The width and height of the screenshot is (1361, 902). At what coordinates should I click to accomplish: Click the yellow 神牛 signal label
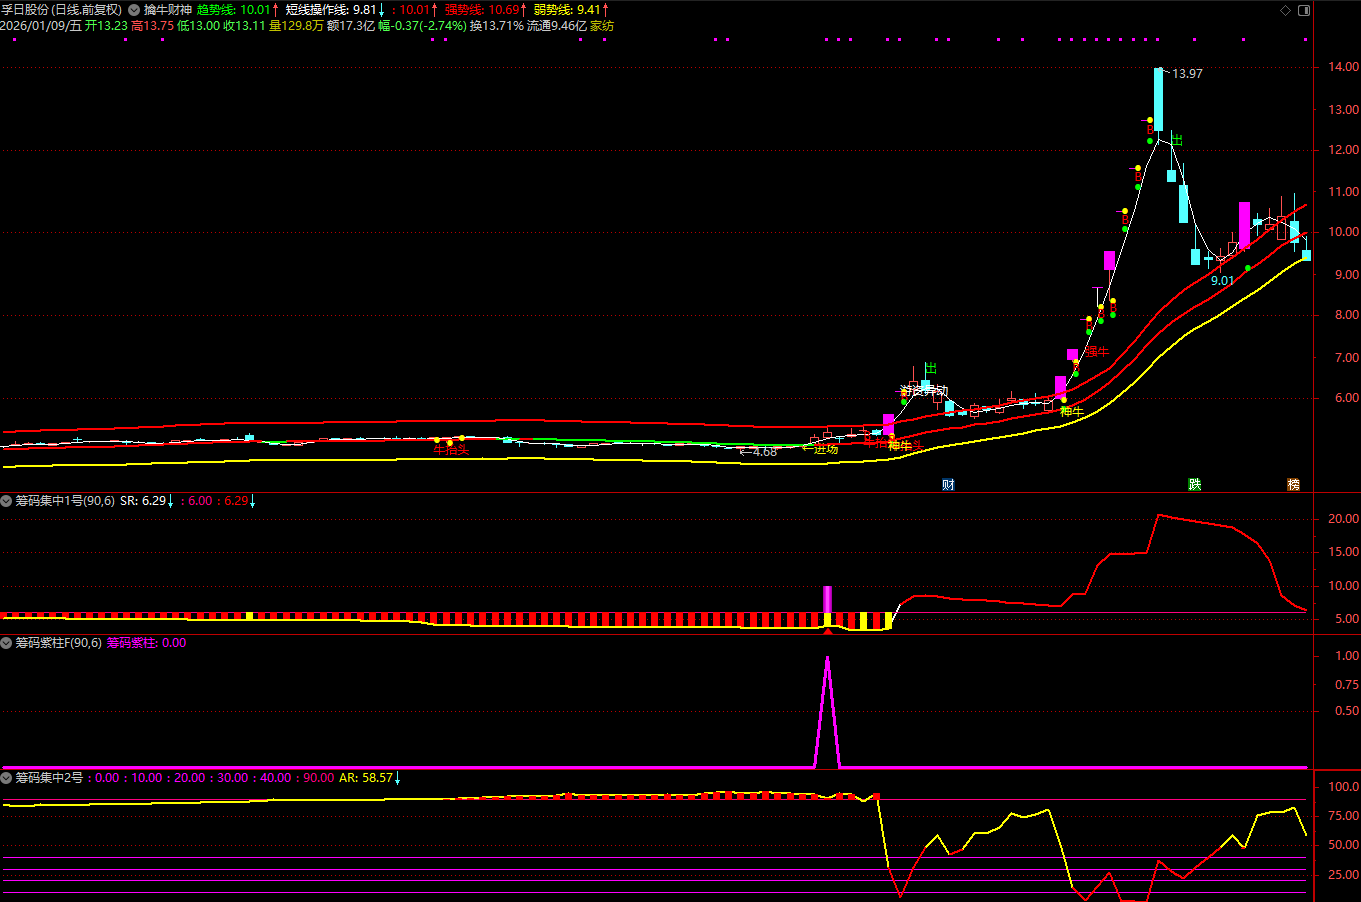(1071, 411)
